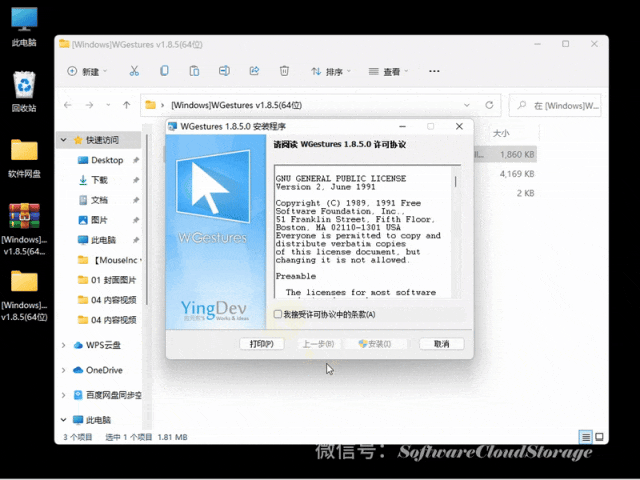640x480 pixels.
Task: Click the paste icon in Explorer toolbar
Action: click(194, 71)
